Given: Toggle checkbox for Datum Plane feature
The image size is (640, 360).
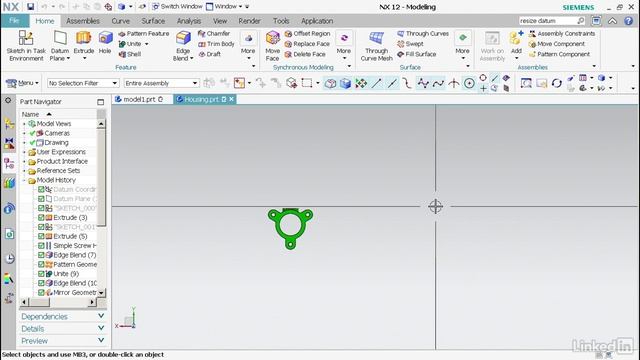Looking at the screenshot, I should pos(41,199).
